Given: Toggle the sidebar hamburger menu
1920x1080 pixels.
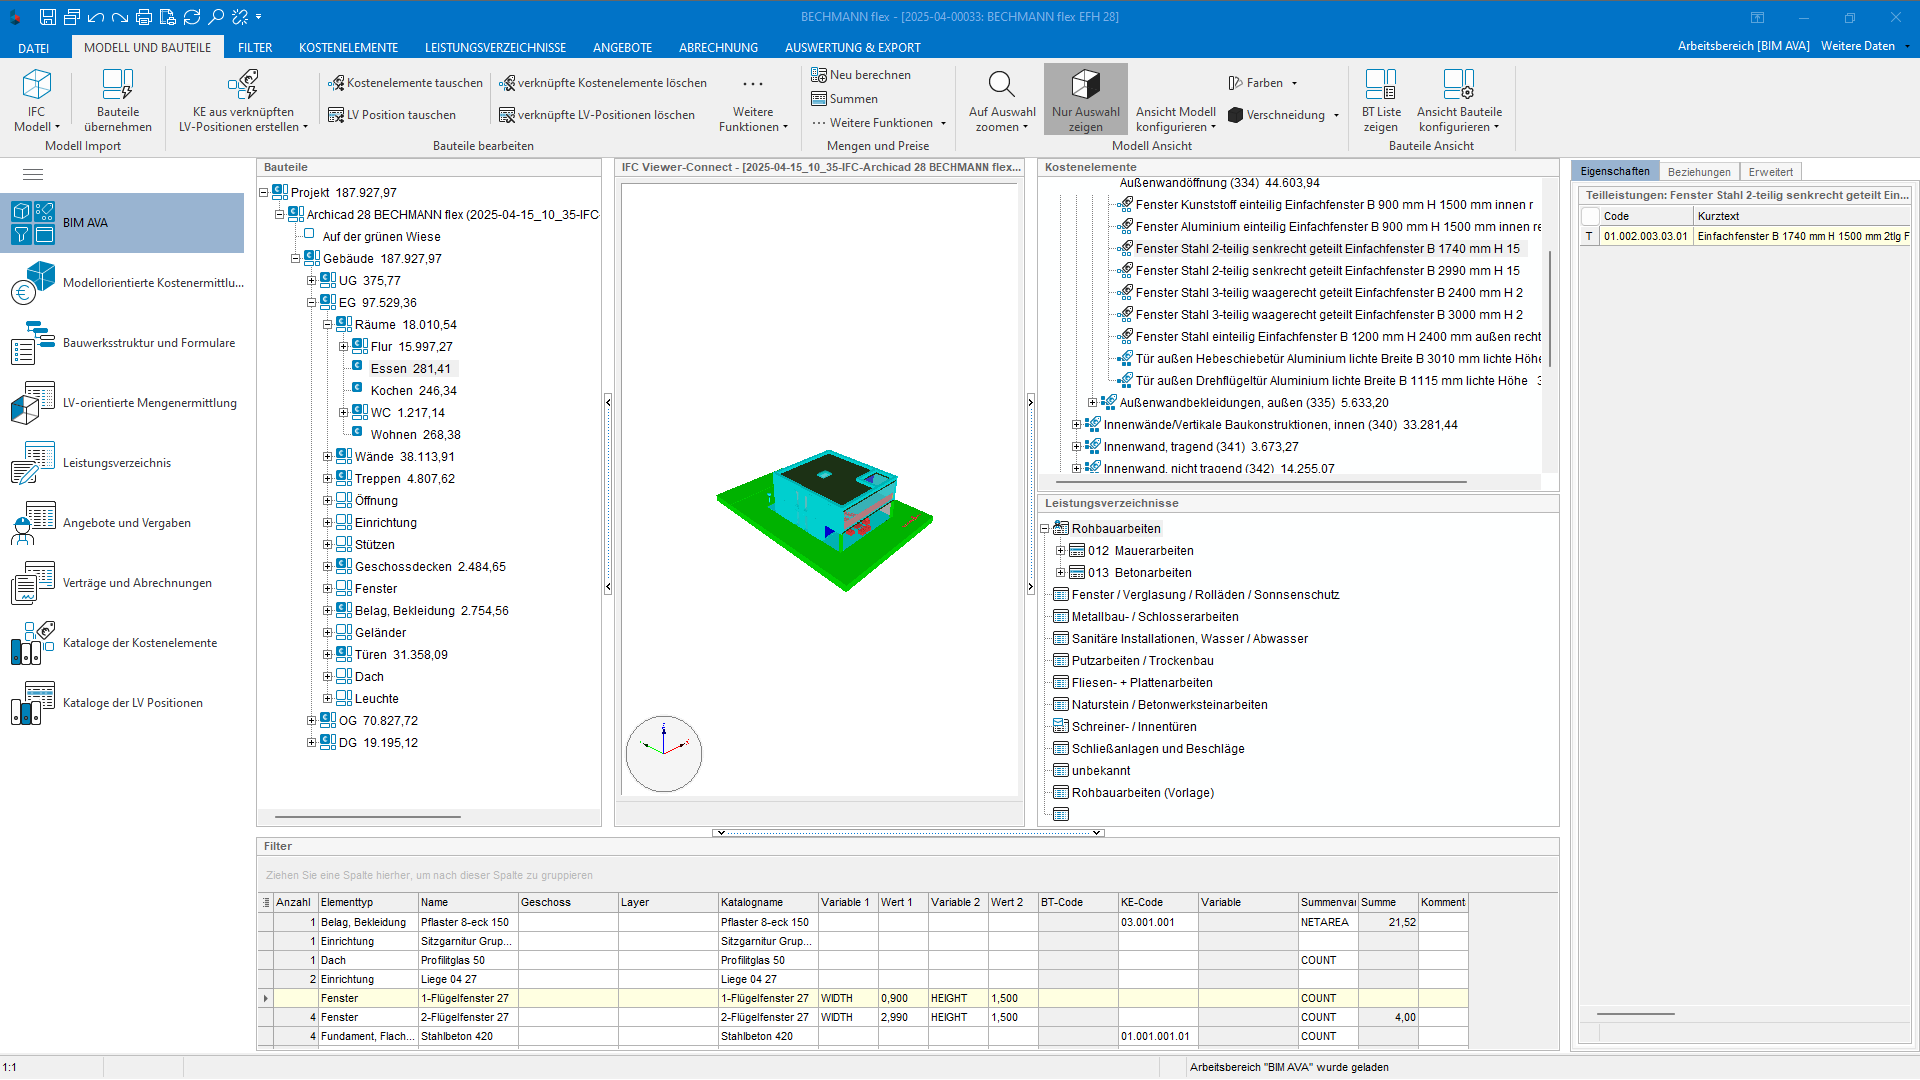Looking at the screenshot, I should click(33, 174).
